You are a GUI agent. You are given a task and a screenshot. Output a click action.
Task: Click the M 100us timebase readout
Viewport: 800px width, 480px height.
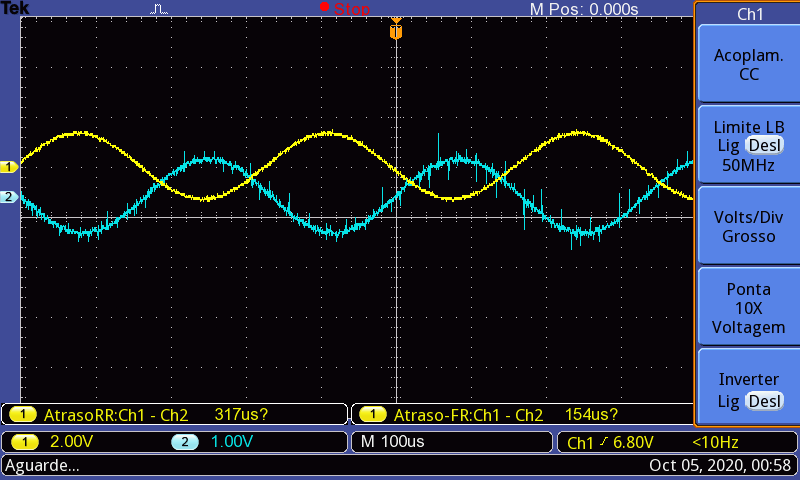[x=392, y=441]
